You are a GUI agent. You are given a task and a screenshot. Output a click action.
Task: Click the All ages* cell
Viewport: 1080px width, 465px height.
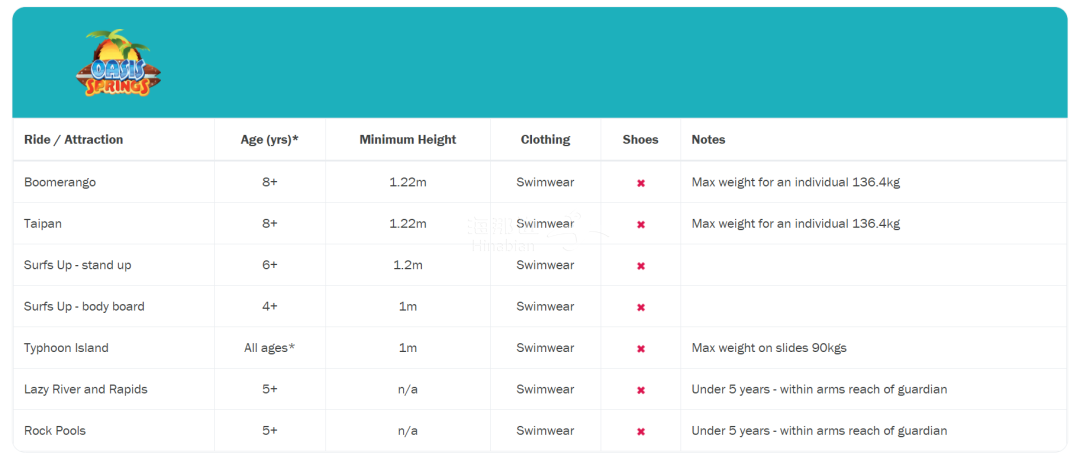[269, 348]
